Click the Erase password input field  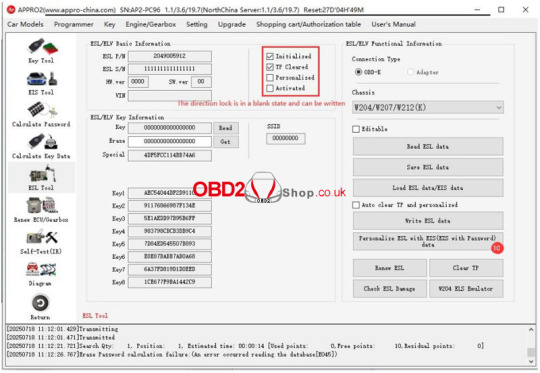(170, 142)
